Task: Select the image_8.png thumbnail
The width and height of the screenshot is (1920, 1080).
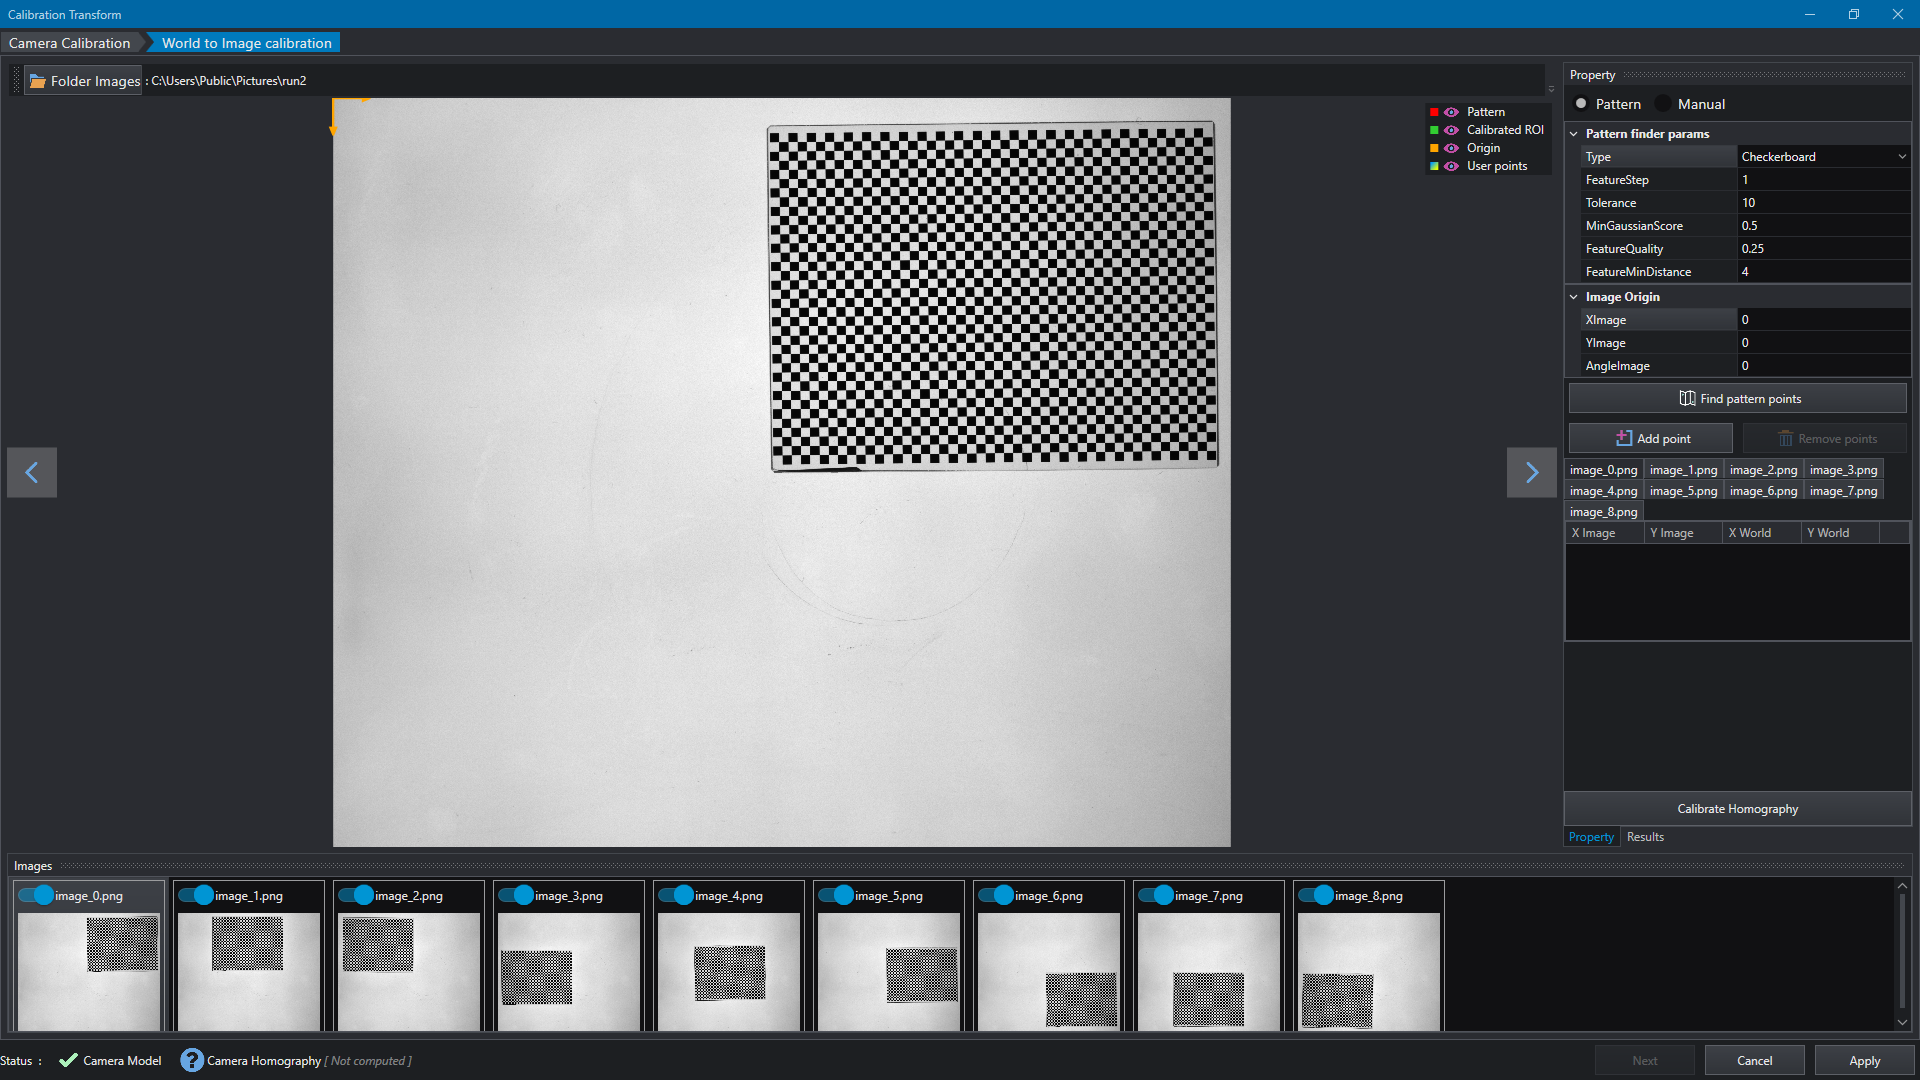Action: (1369, 971)
